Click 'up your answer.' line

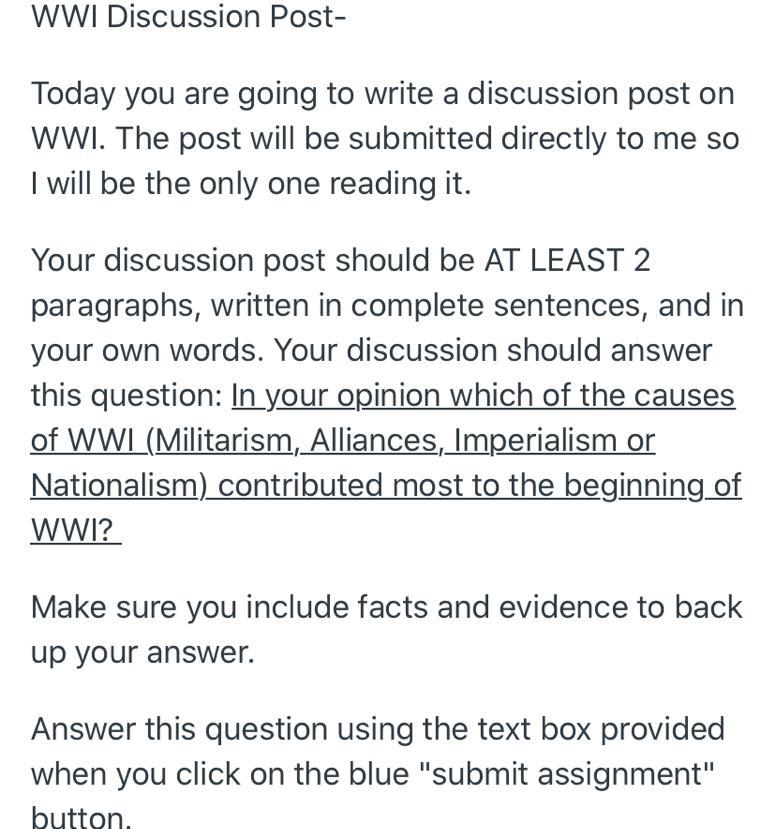click(x=142, y=652)
